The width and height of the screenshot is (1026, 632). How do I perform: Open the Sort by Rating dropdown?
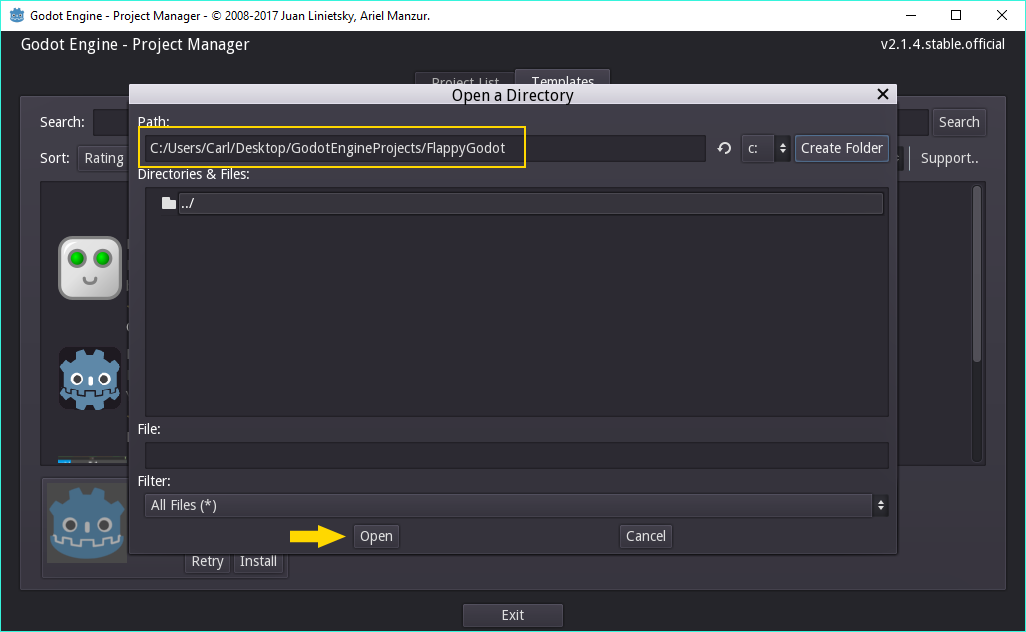pos(103,158)
